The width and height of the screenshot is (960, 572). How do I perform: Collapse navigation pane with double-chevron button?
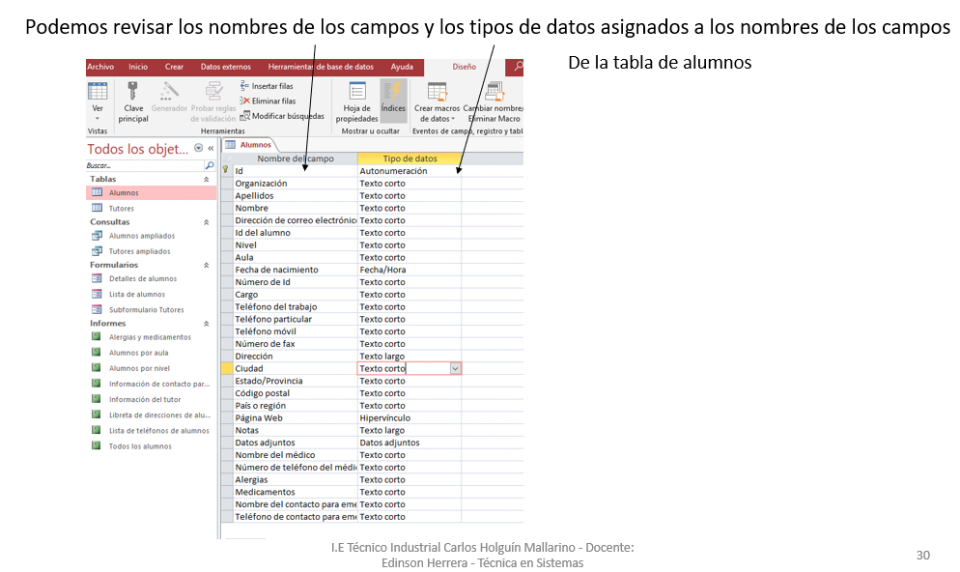(211, 149)
